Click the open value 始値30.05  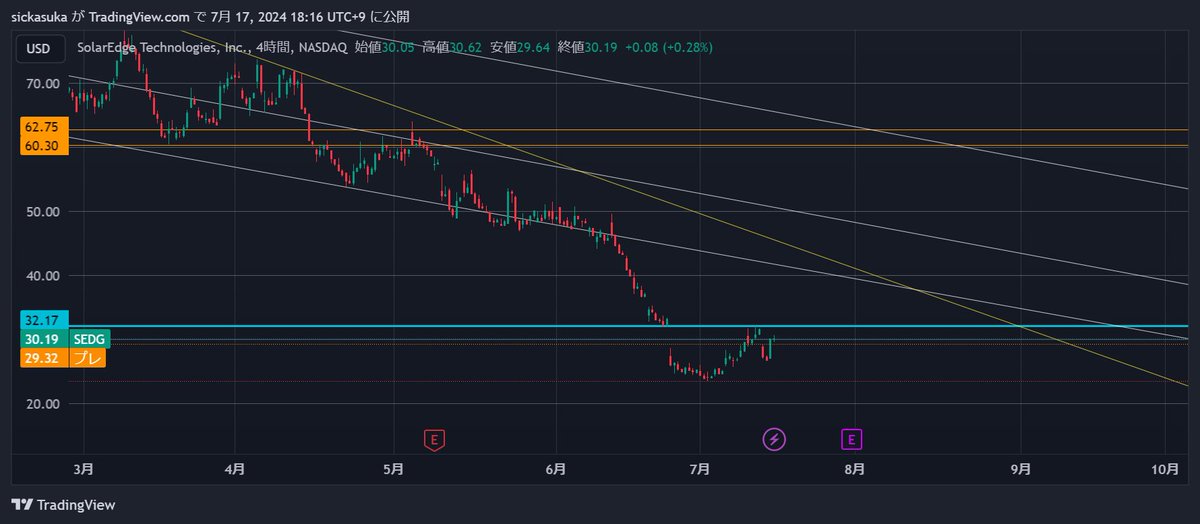coord(385,47)
